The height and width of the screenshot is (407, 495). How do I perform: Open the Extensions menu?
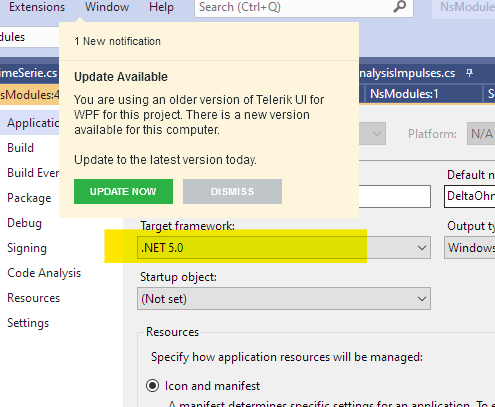tap(37, 7)
